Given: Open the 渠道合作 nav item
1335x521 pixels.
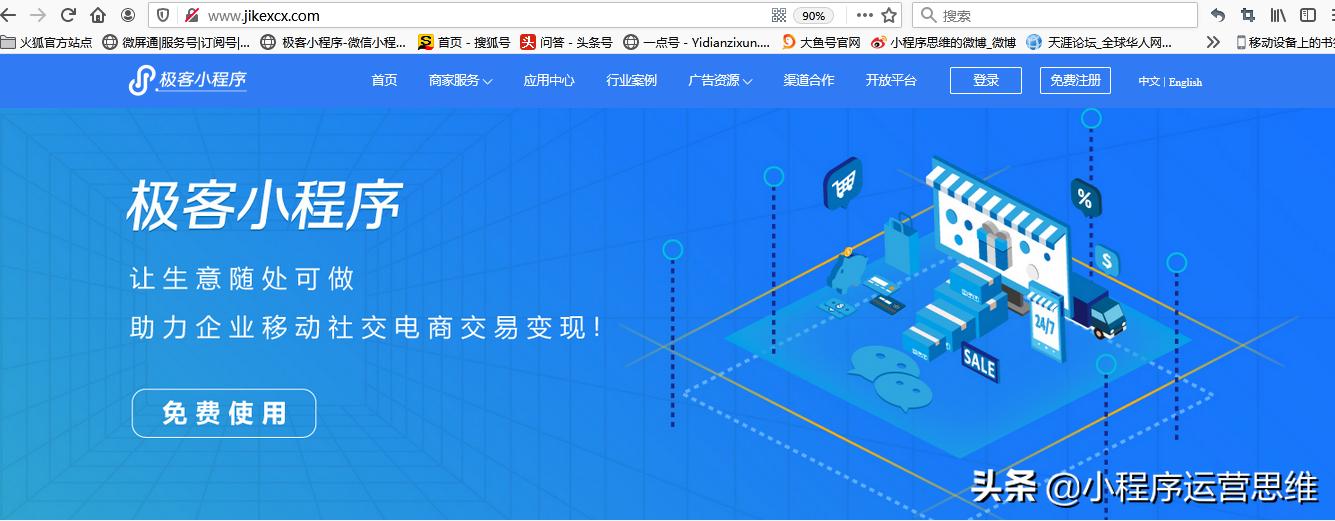Looking at the screenshot, I should click(808, 80).
